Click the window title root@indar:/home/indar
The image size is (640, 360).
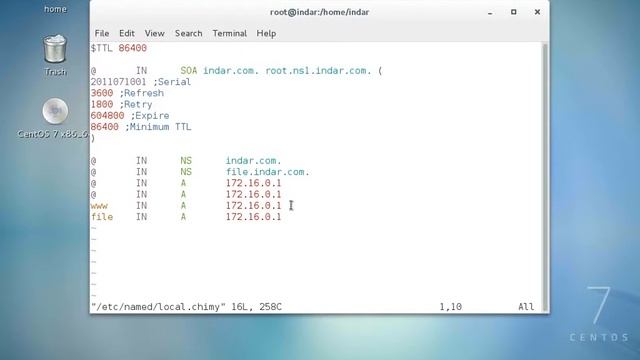pyautogui.click(x=319, y=12)
